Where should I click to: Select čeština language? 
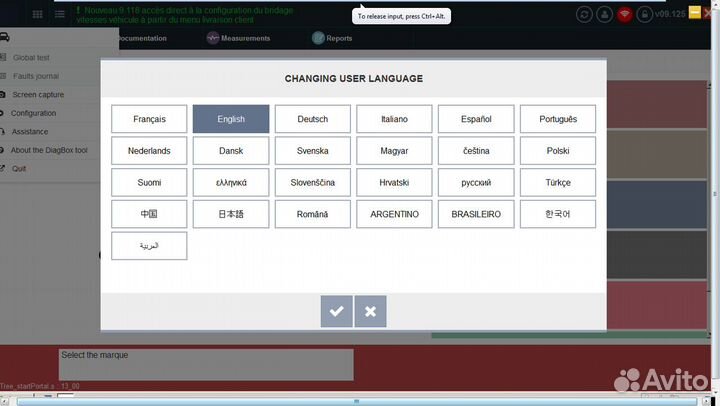(x=476, y=151)
